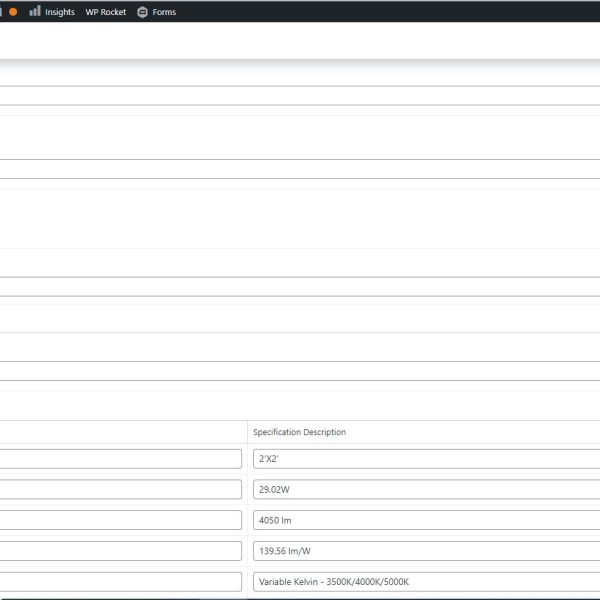Open the Insights menu label

pos(60,12)
